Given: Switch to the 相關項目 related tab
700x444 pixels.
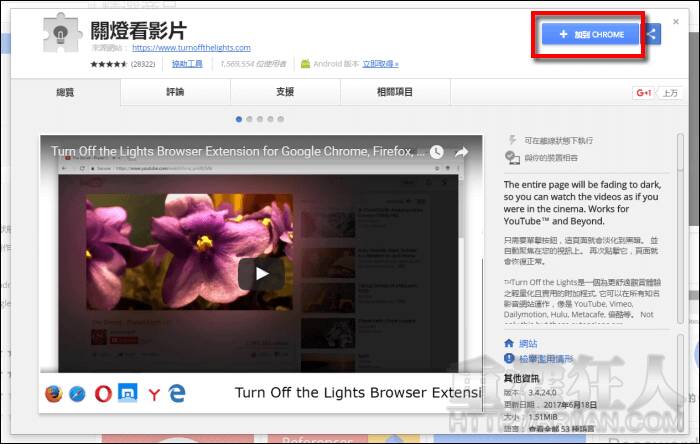Looking at the screenshot, I should coord(395,92).
